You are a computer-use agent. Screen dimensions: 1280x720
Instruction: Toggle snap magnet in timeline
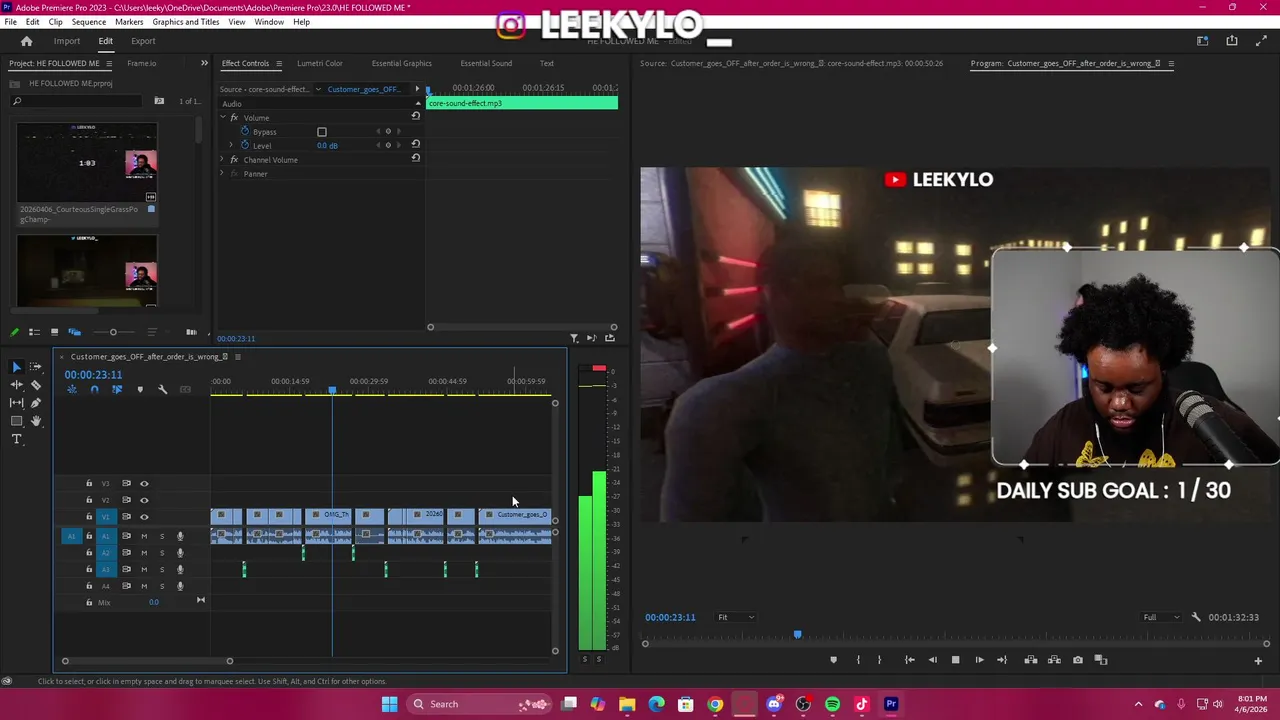(x=94, y=389)
